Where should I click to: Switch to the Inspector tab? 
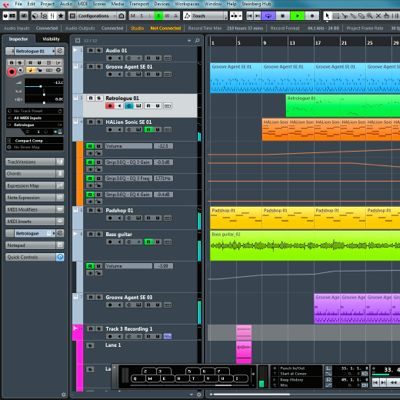(18, 39)
